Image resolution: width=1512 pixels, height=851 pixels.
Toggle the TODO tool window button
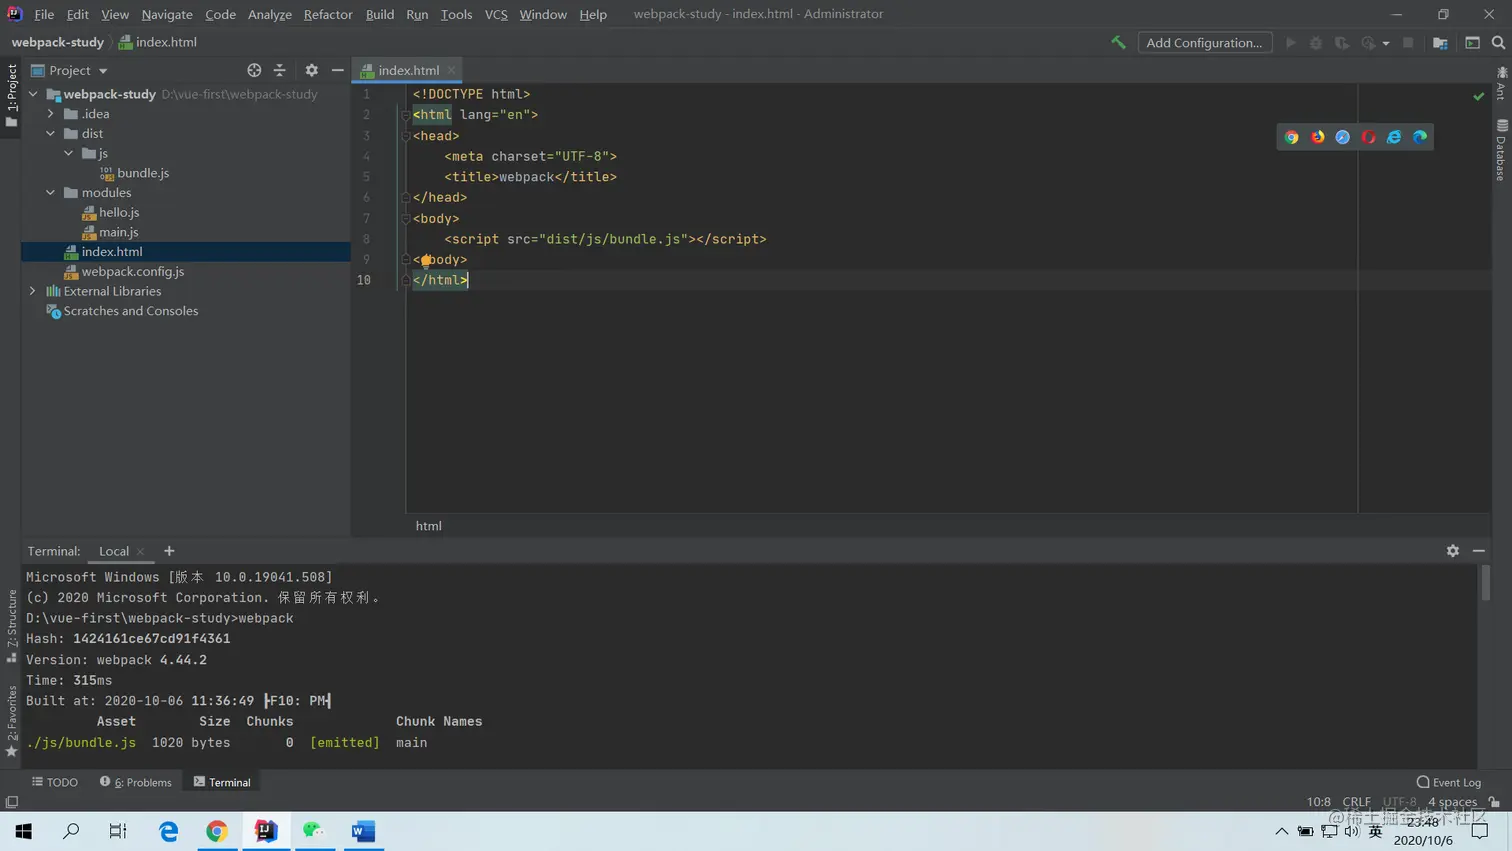[55, 782]
